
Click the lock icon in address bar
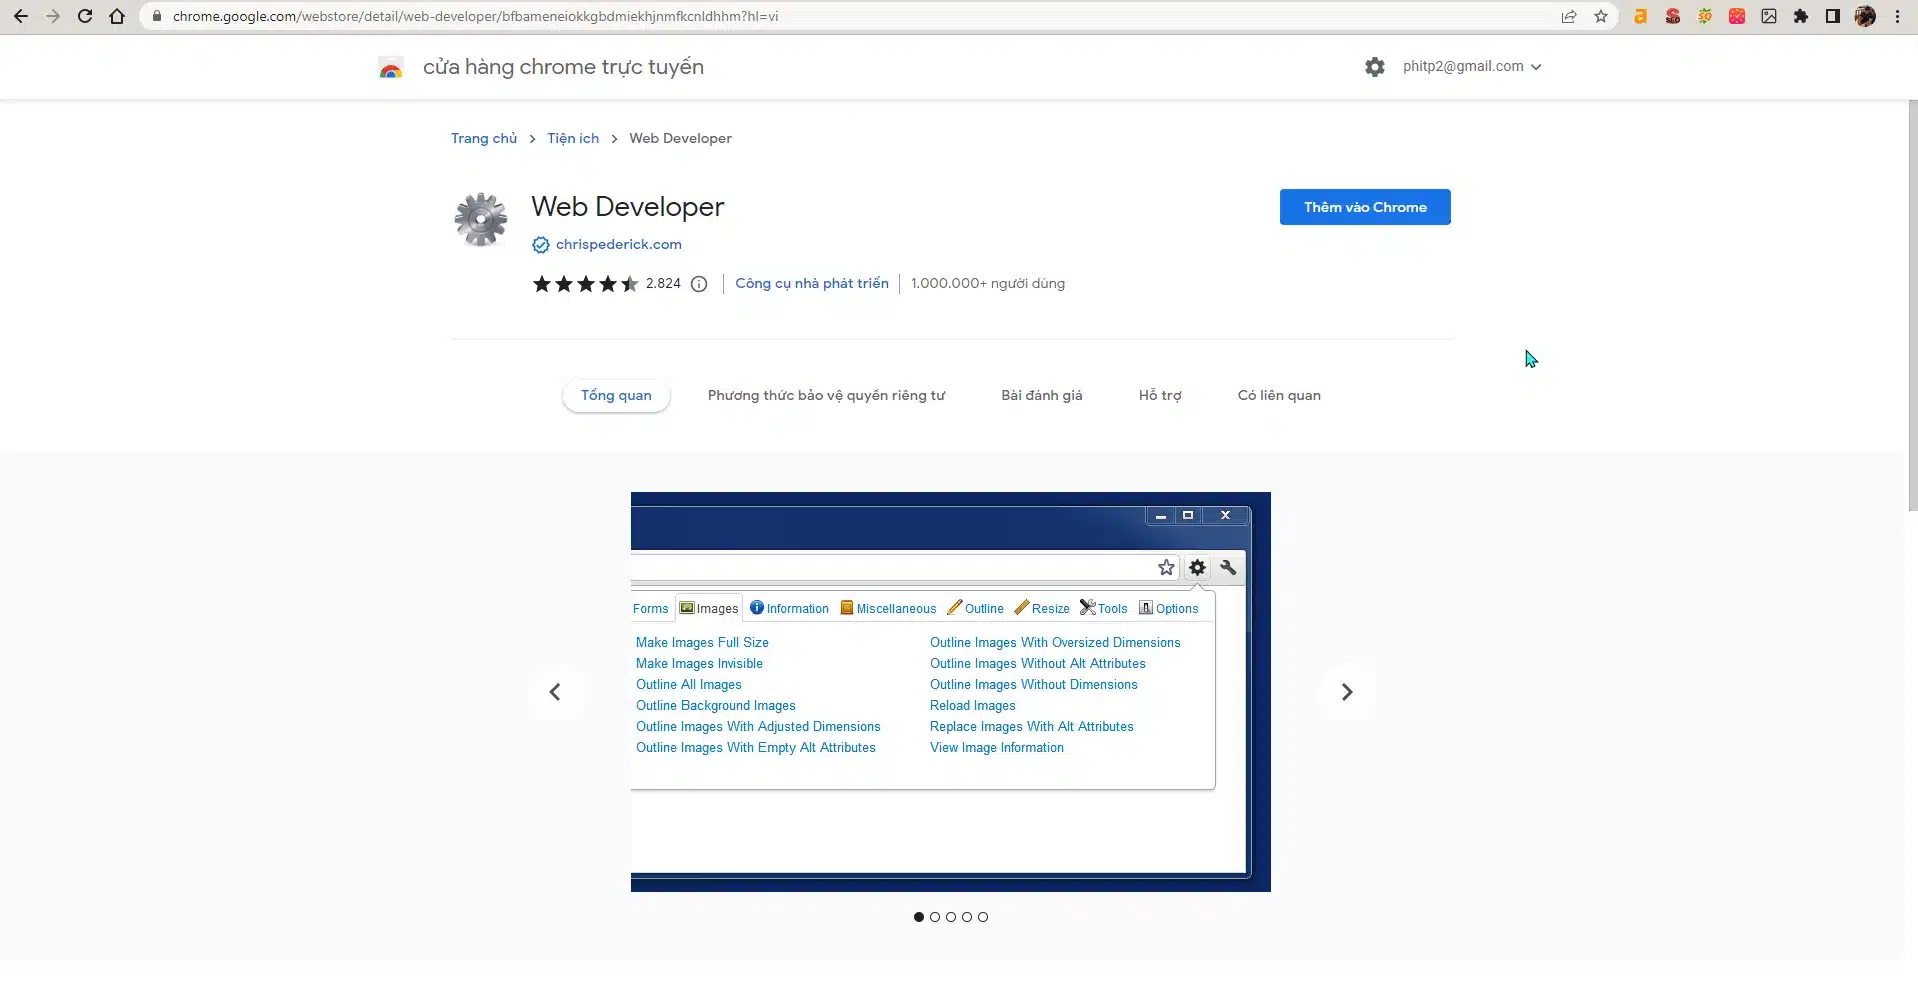(157, 16)
